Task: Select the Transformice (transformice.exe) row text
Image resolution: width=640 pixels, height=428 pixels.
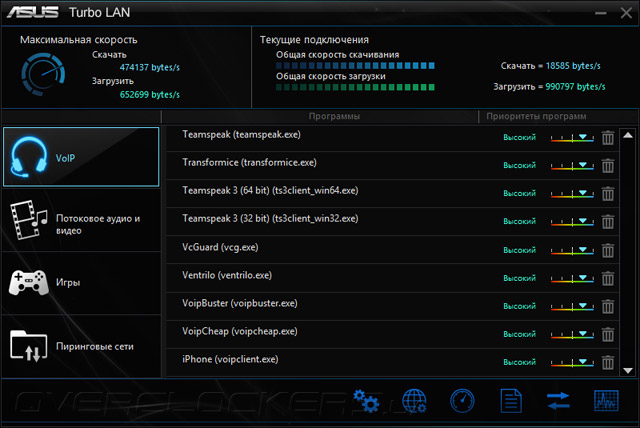Action: click(x=249, y=162)
